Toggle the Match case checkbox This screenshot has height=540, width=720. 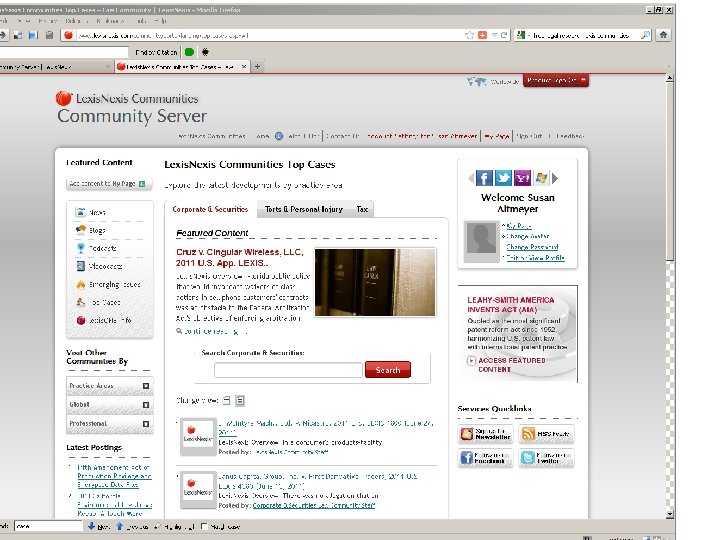pos(205,526)
